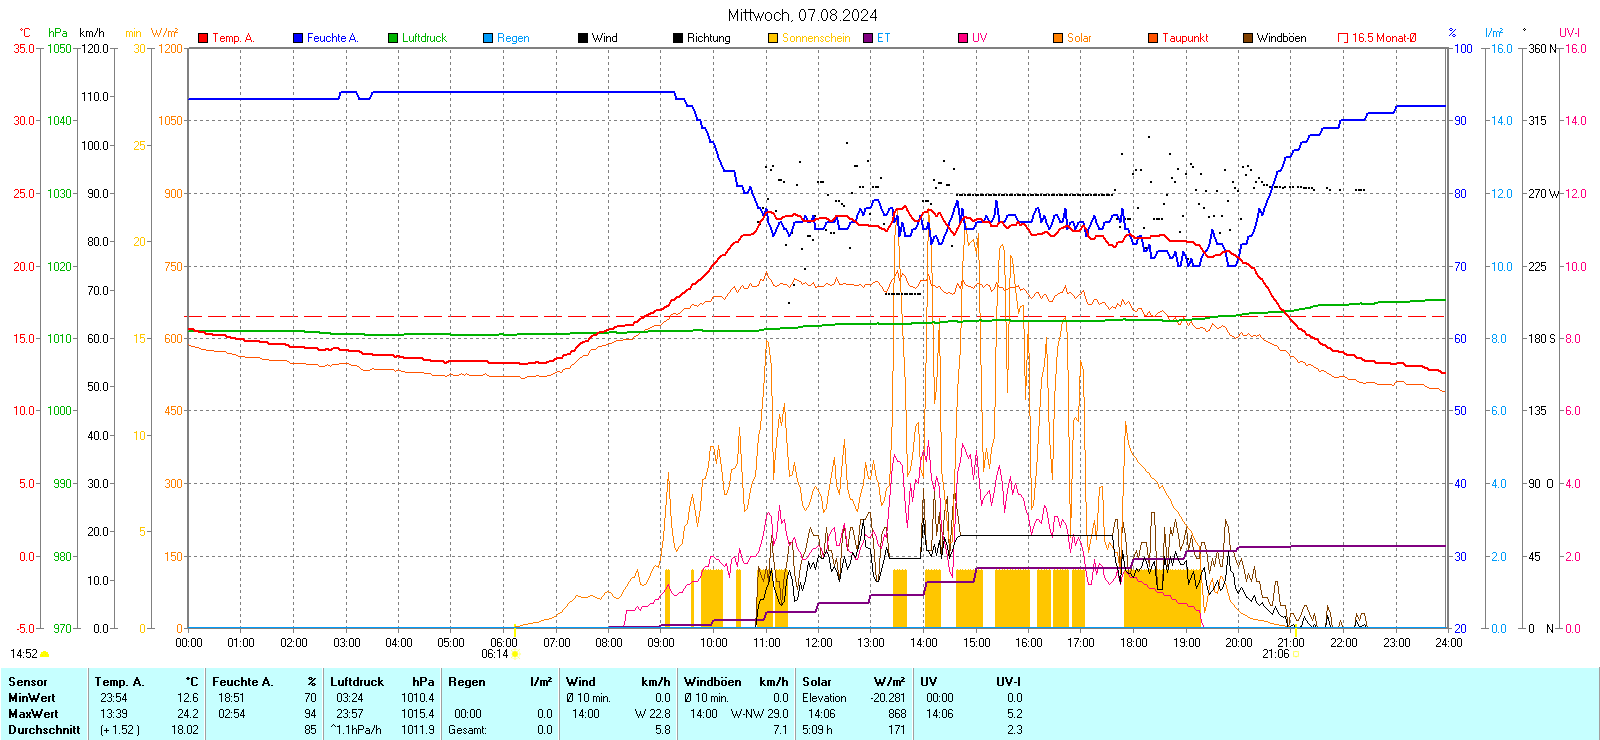This screenshot has width=1600, height=740.
Task: Click the 12:00 label on time axis
Action: coord(818,642)
